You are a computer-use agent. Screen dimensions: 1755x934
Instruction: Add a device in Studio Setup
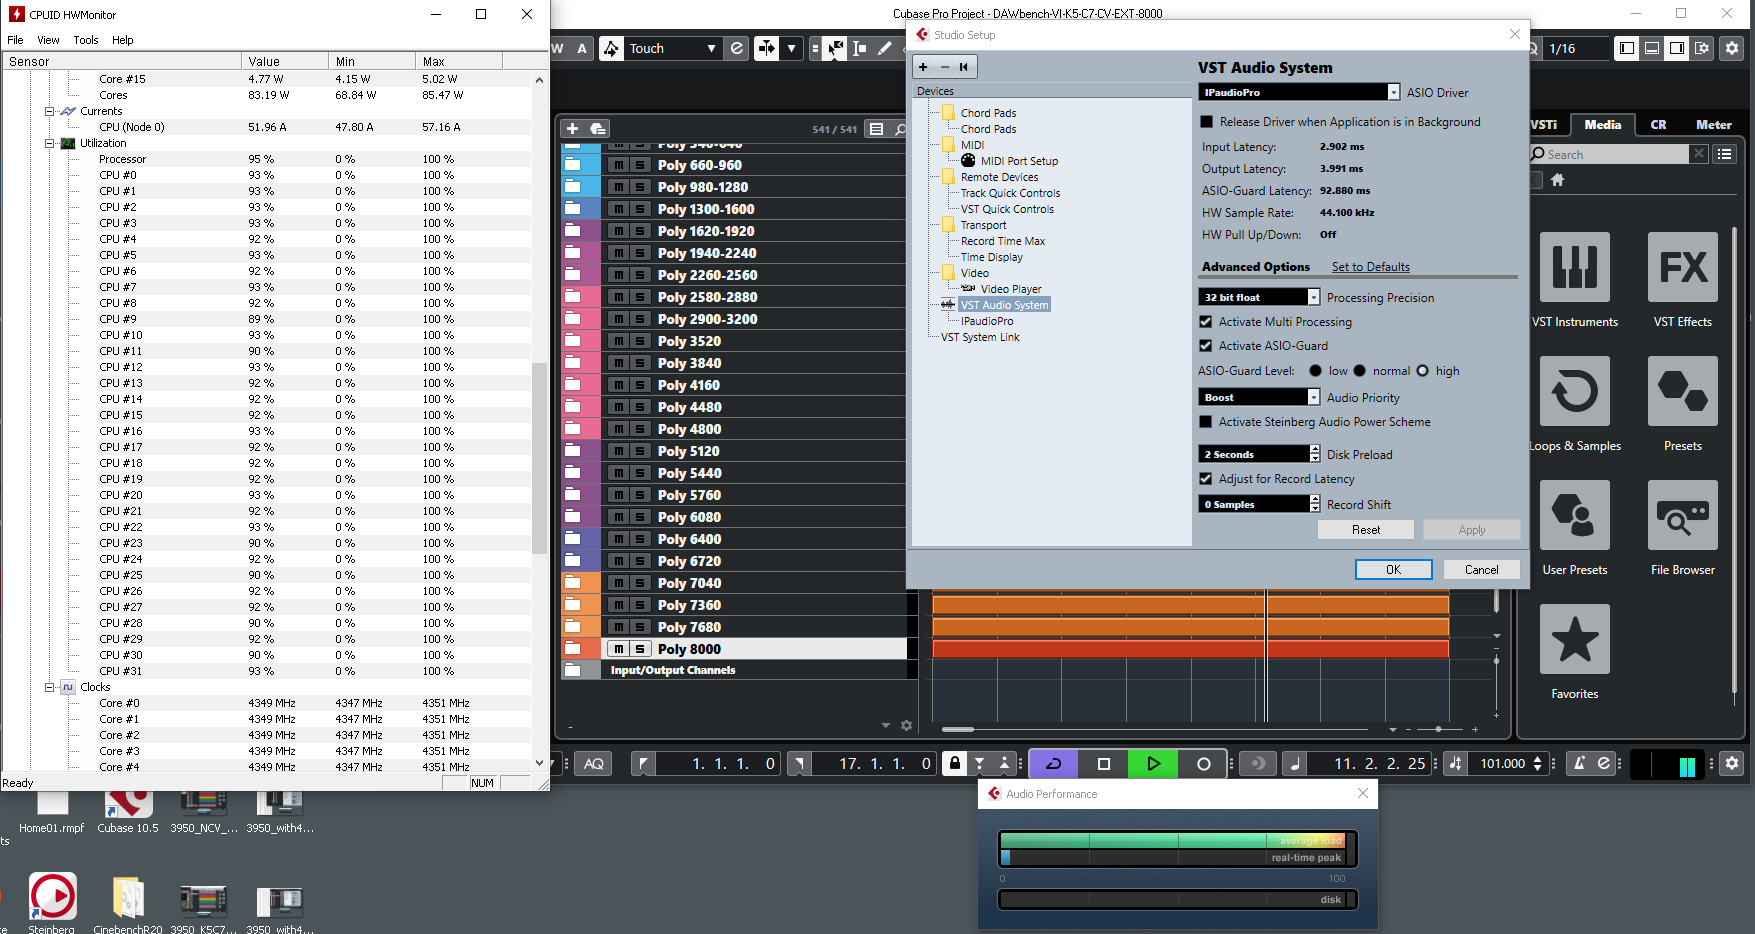coord(923,67)
